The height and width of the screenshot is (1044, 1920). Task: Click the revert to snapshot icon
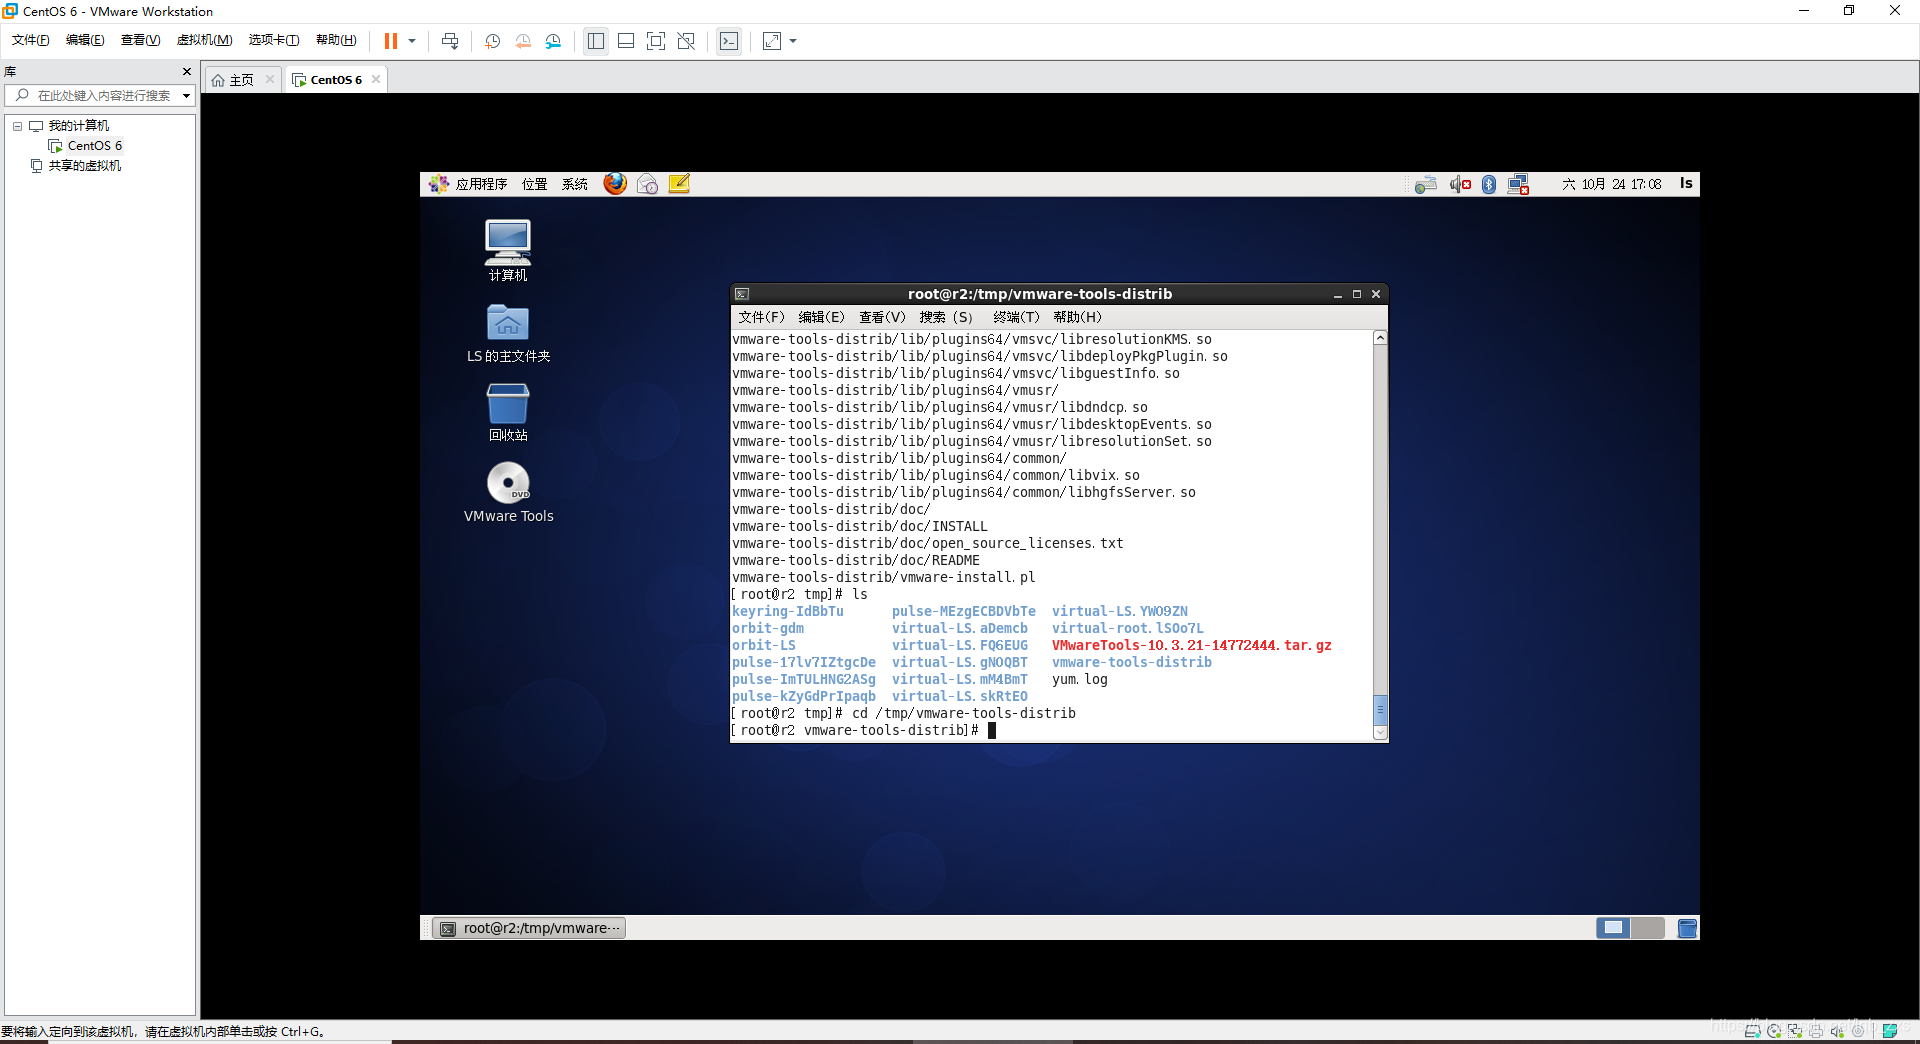[x=523, y=41]
